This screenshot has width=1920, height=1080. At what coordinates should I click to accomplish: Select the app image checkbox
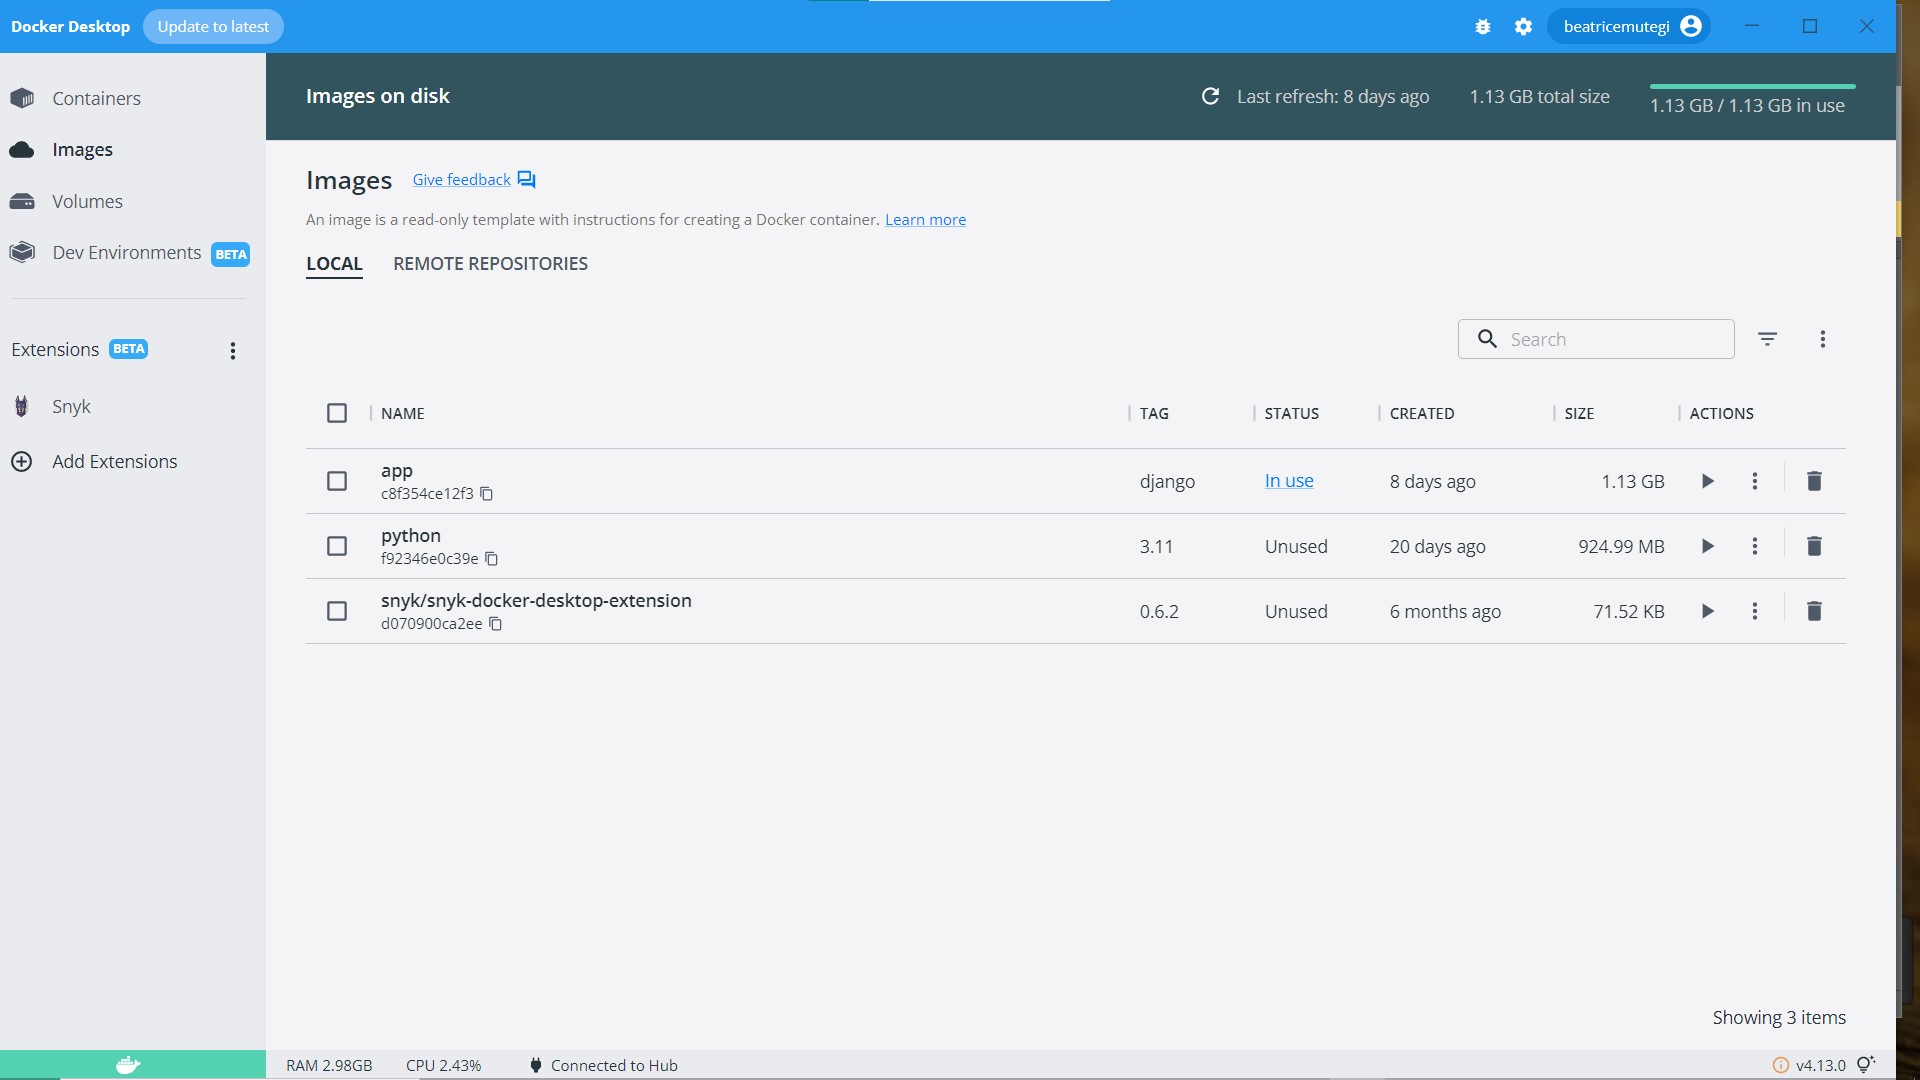337,481
